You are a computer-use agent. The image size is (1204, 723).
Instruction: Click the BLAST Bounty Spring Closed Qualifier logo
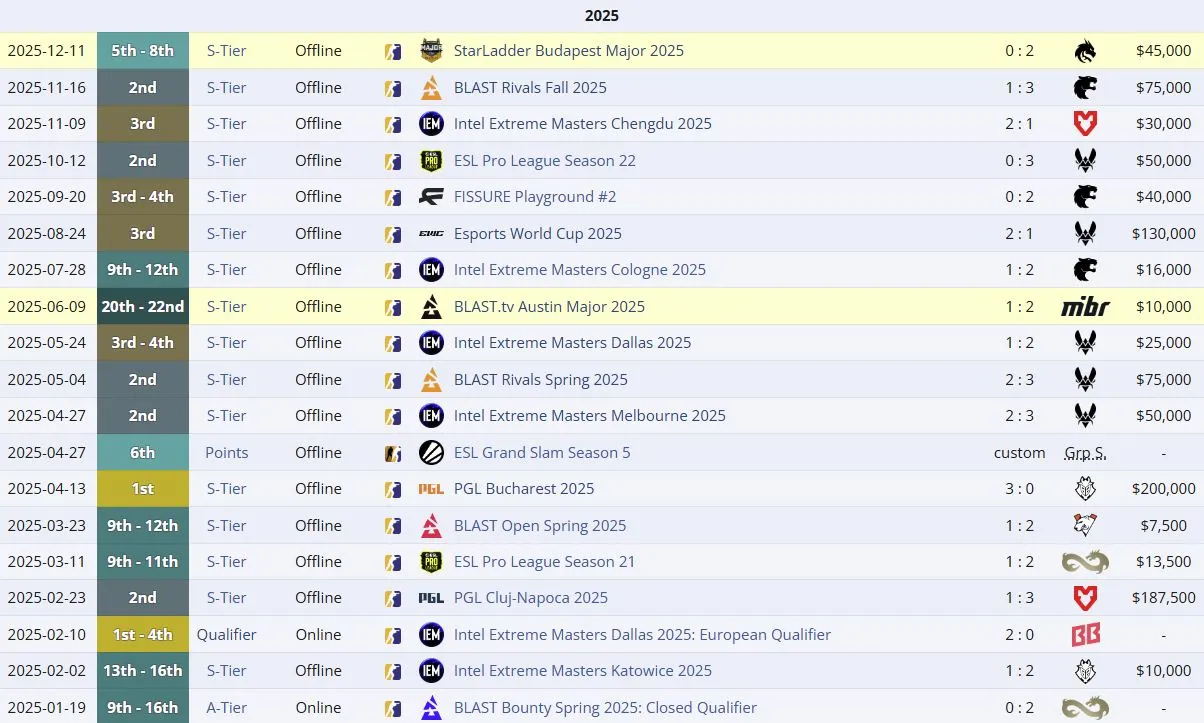click(431, 708)
